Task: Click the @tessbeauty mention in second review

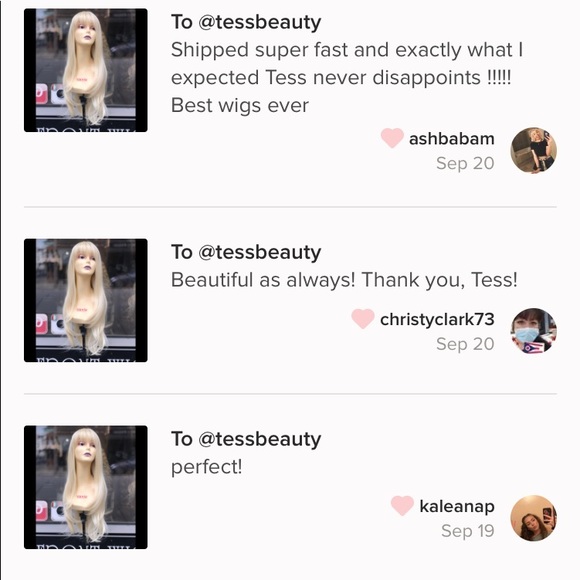Action: click(260, 253)
